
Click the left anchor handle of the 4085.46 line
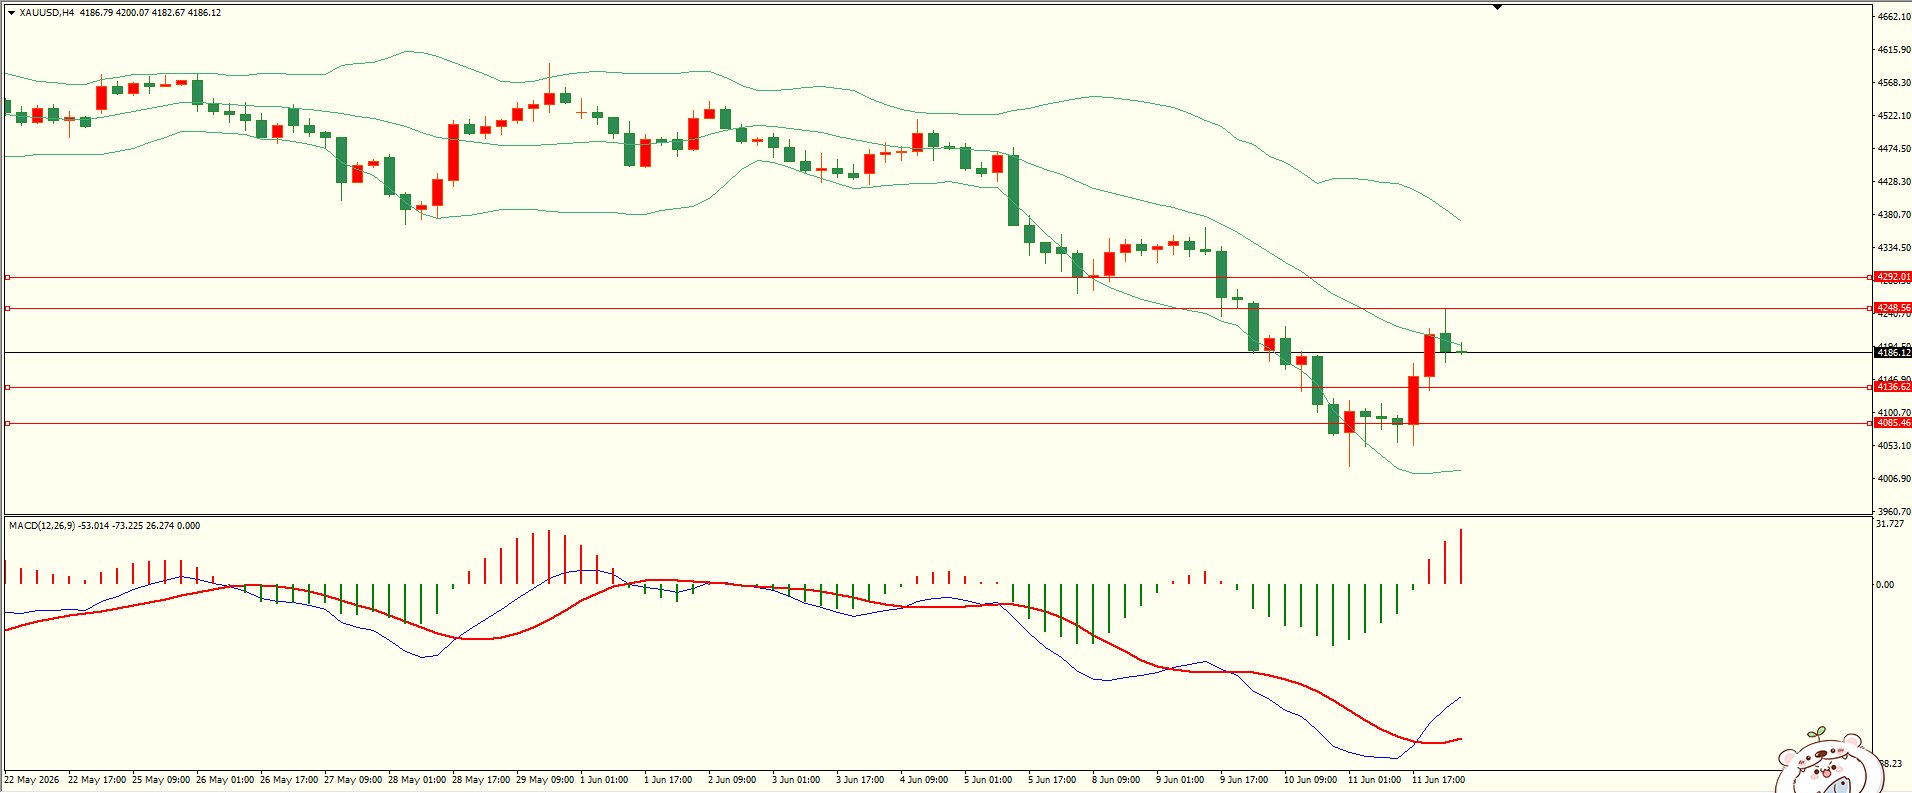8,423
